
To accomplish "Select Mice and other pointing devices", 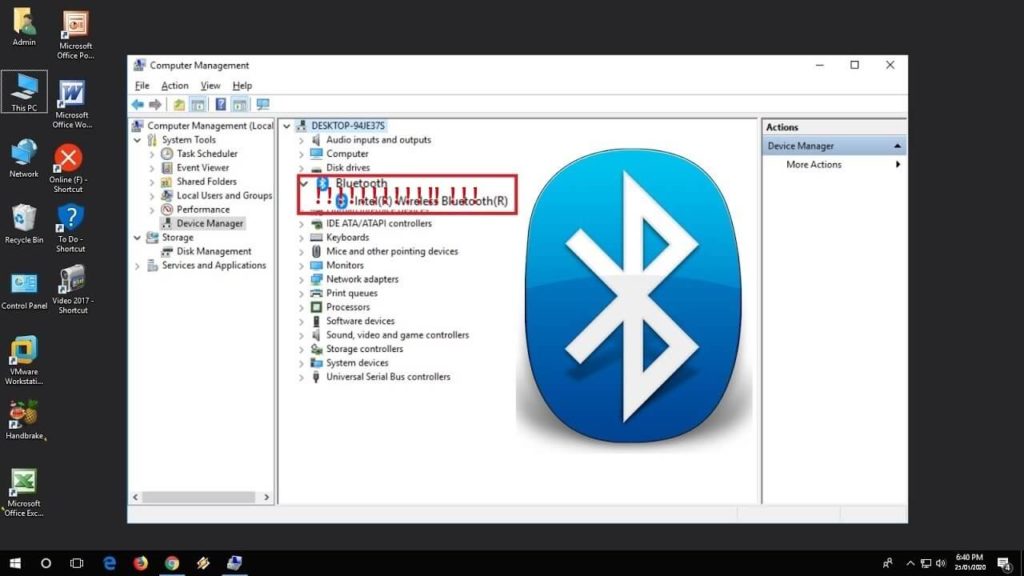I will pos(392,251).
